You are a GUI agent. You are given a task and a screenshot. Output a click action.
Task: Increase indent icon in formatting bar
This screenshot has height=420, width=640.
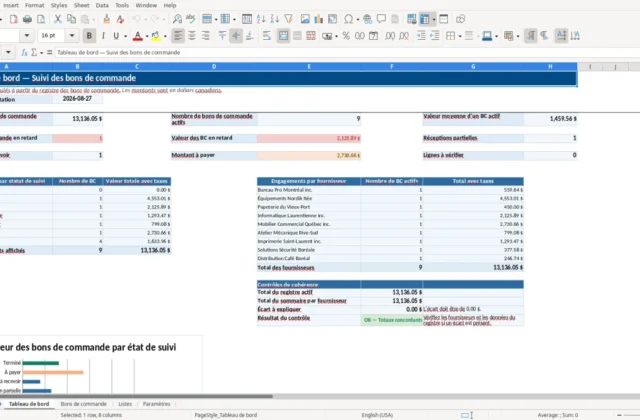tap(421, 36)
